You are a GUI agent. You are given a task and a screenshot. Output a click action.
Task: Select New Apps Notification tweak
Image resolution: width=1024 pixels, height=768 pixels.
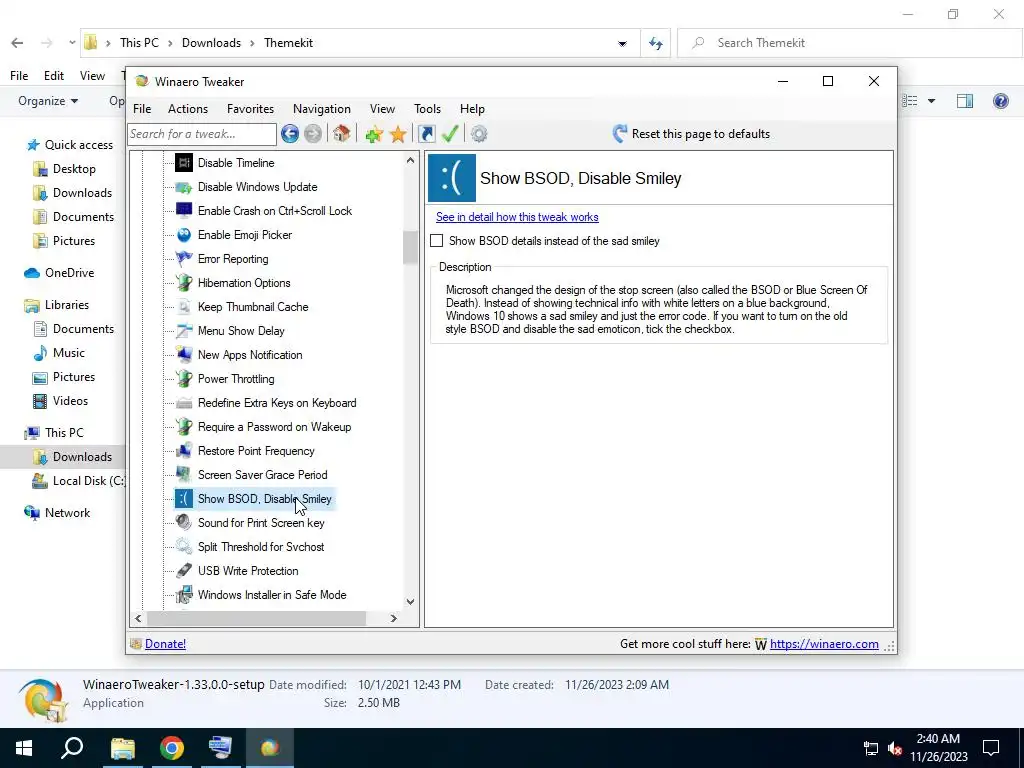point(250,355)
